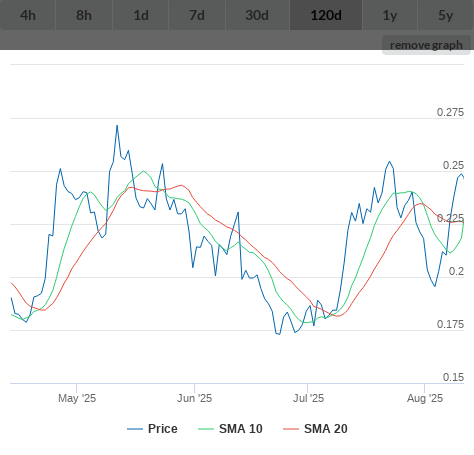Viewport: 474px width, 455px height.
Task: Click the blue Price legend line swatch
Action: [135, 429]
